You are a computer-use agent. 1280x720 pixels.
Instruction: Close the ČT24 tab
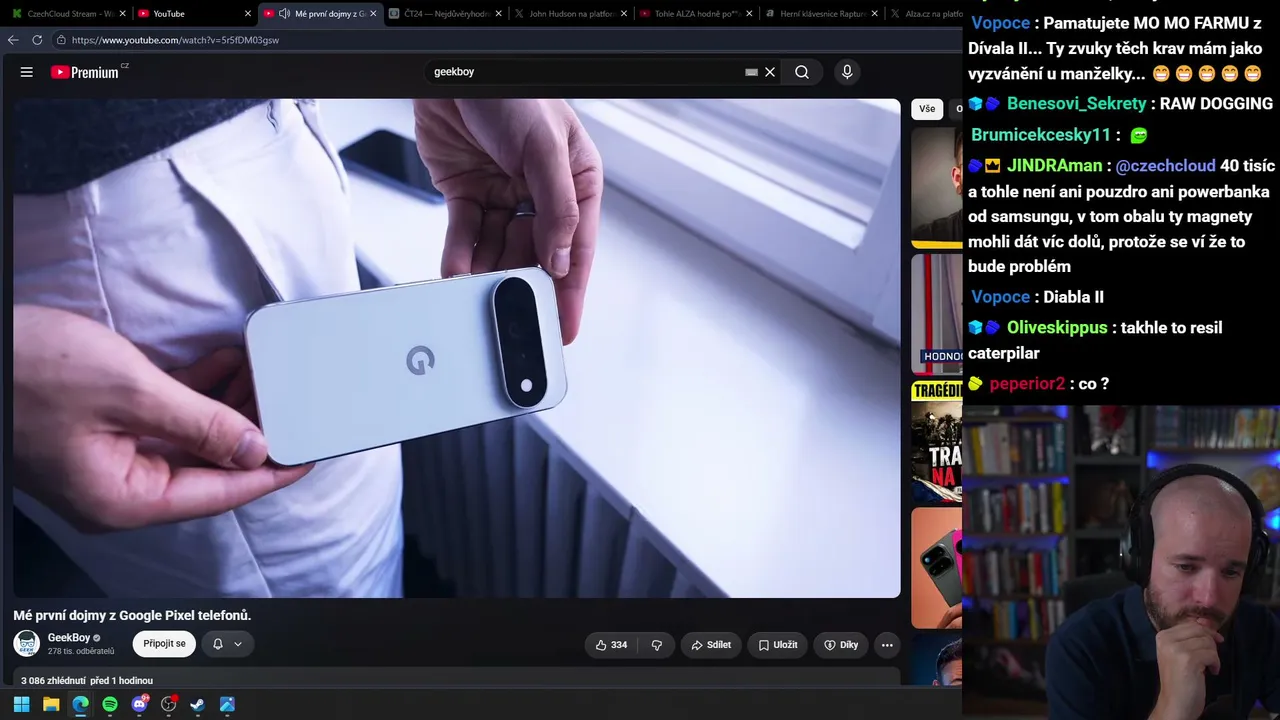click(x=499, y=14)
